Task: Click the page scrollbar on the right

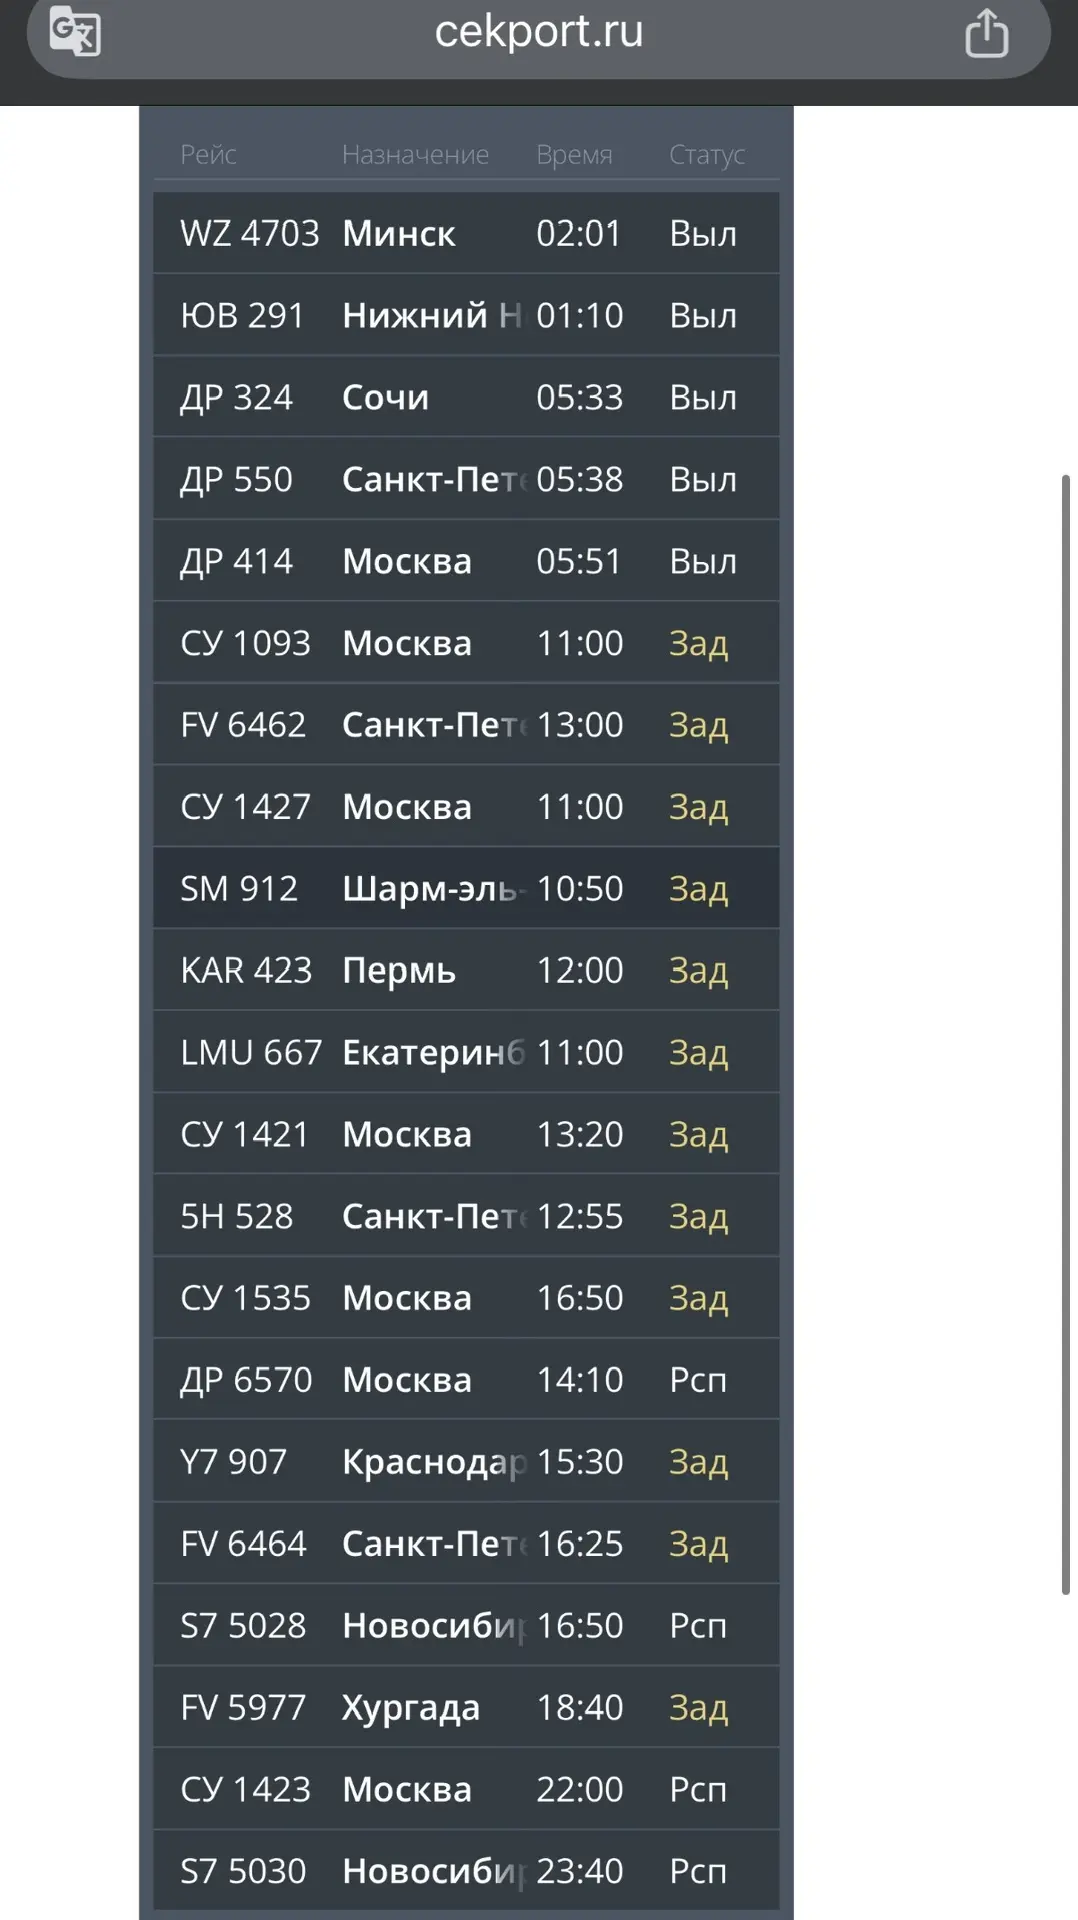Action: click(1065, 1034)
